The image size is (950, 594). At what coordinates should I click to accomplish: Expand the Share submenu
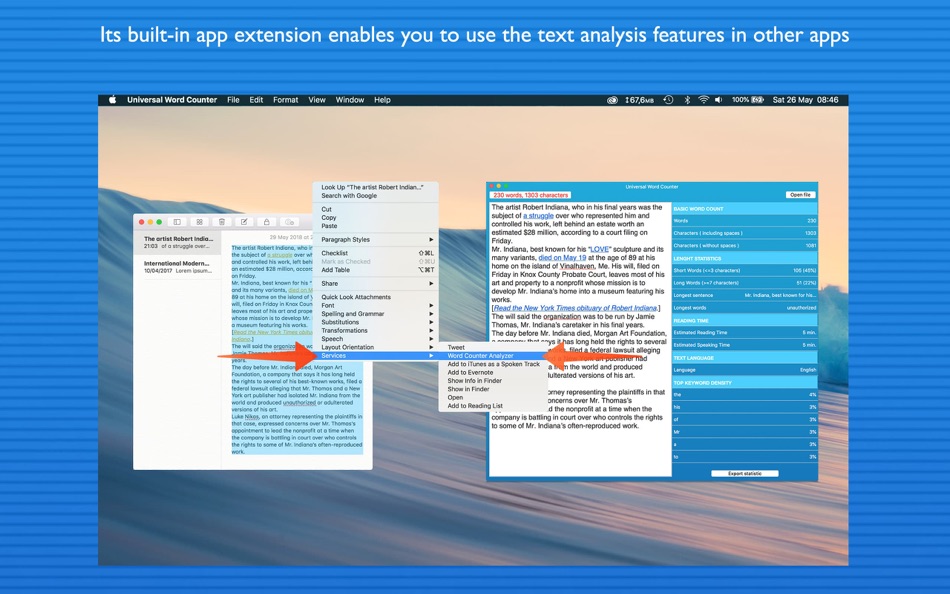[x=376, y=283]
